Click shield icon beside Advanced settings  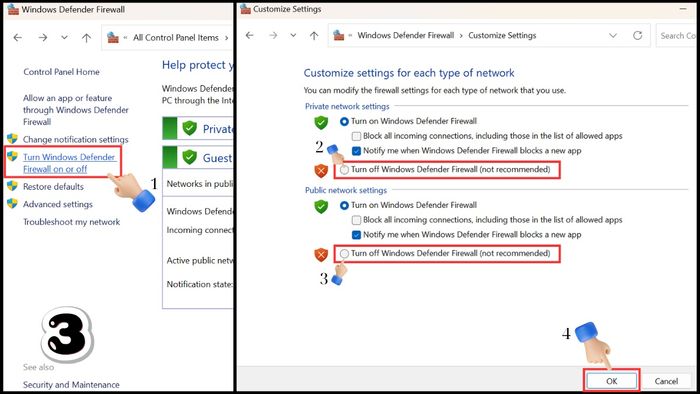click(x=12, y=203)
